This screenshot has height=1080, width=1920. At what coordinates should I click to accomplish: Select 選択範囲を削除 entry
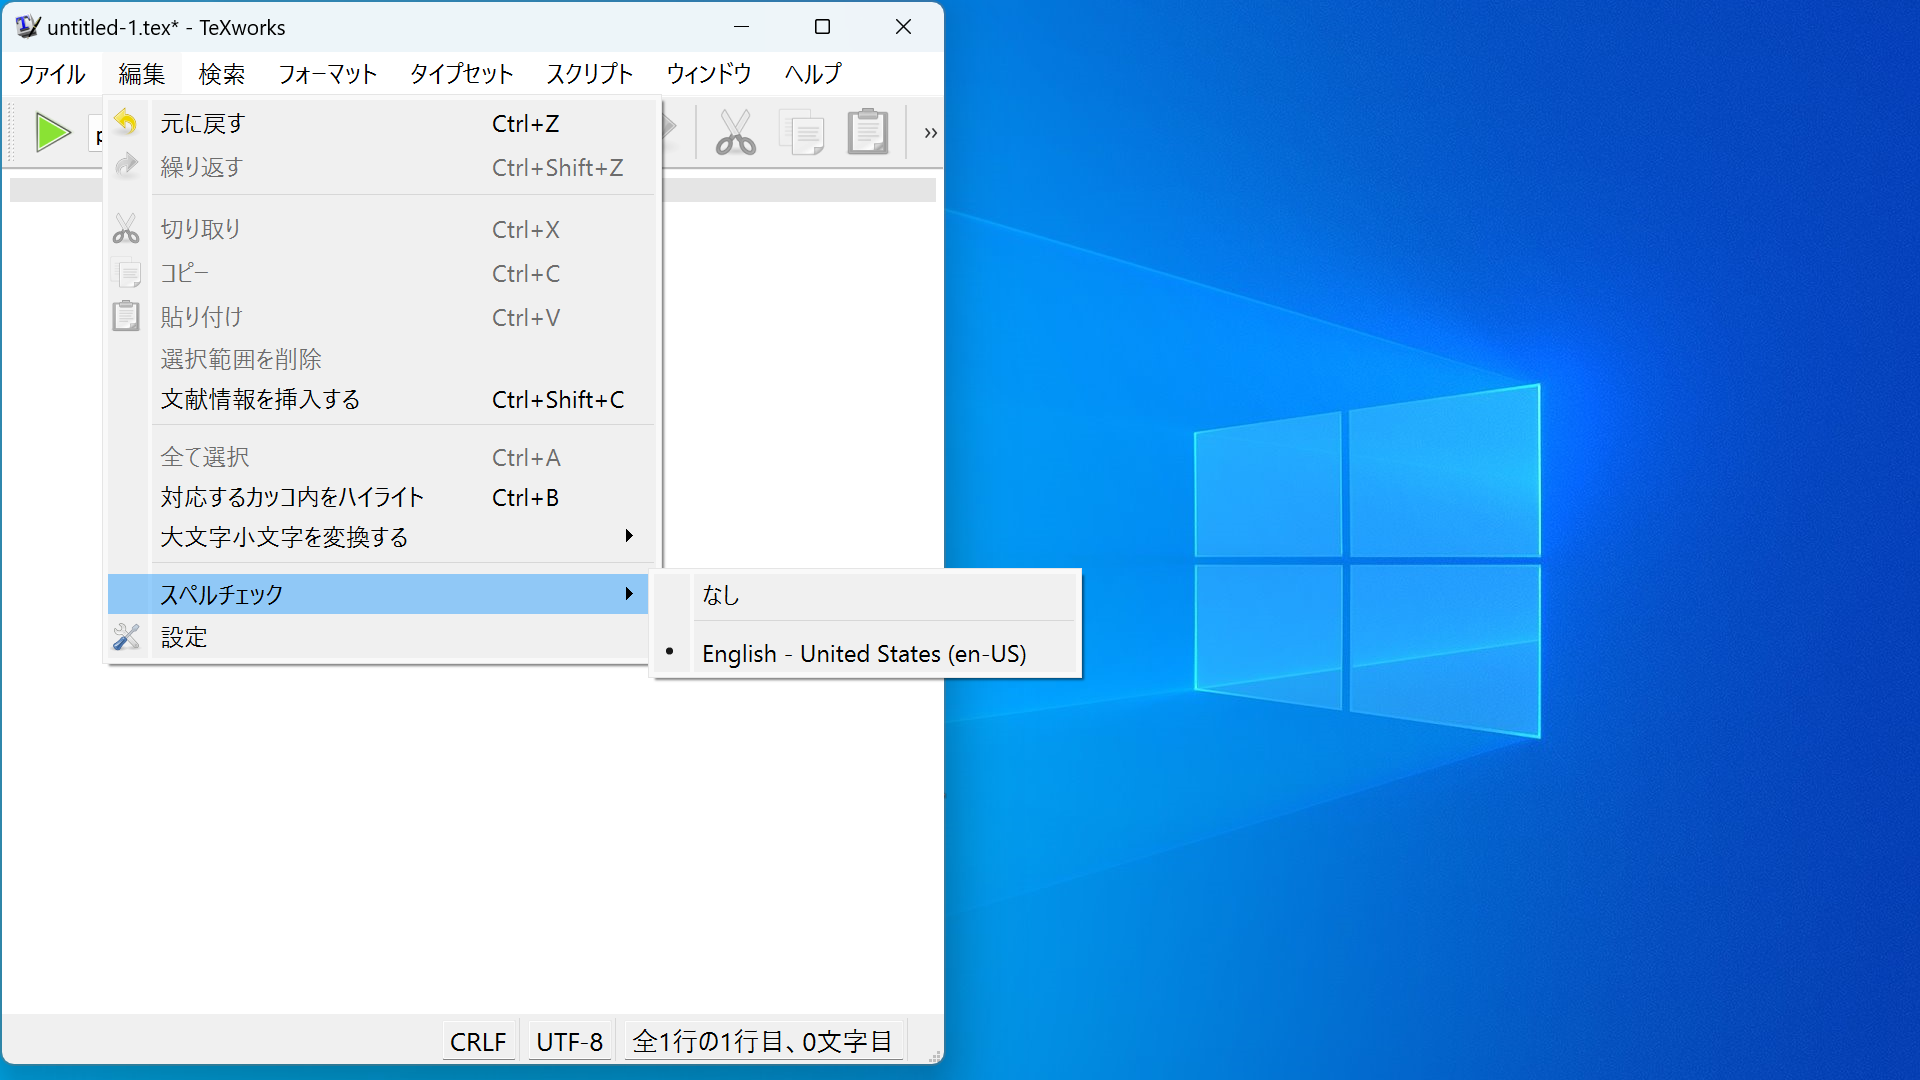[x=380, y=359]
